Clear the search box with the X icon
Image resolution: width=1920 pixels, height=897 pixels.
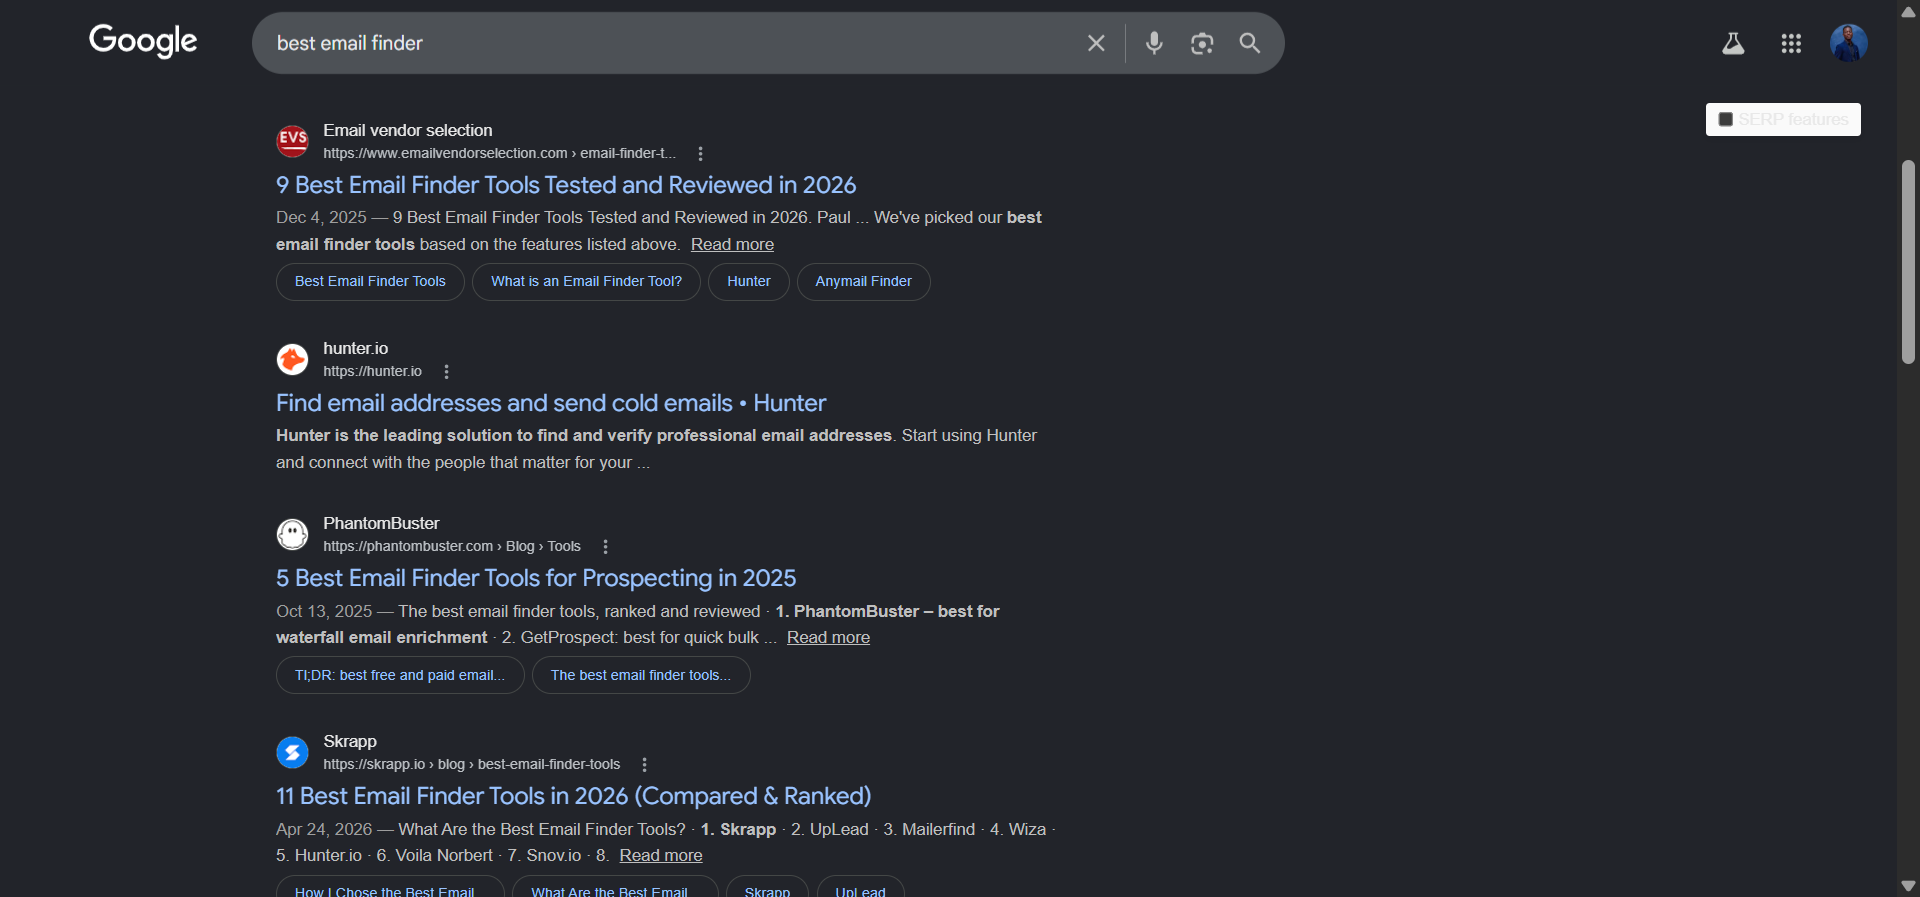pyautogui.click(x=1096, y=43)
